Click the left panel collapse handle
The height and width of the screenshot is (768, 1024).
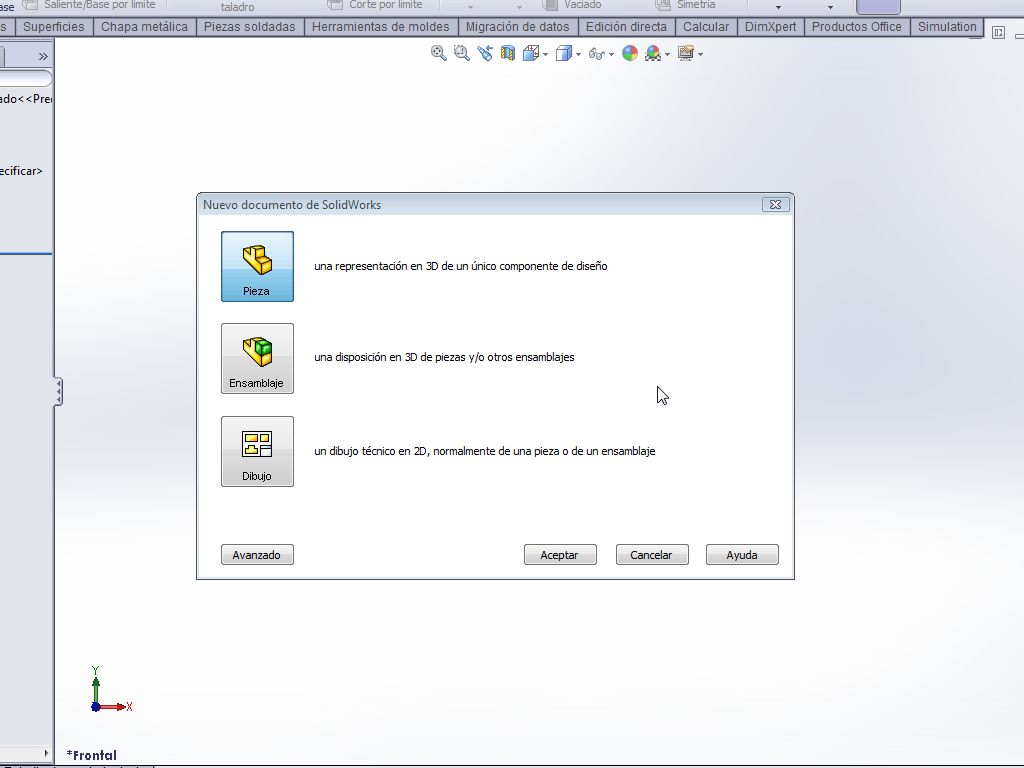[x=58, y=391]
